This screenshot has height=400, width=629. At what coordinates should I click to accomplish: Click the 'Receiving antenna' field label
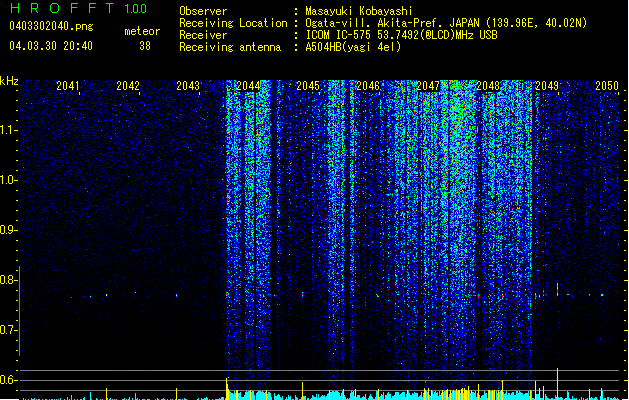point(230,47)
